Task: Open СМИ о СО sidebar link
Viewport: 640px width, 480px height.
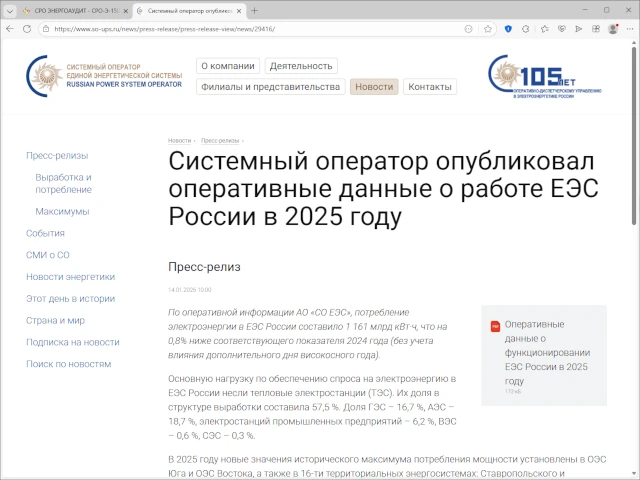Action: pyautogui.click(x=48, y=255)
